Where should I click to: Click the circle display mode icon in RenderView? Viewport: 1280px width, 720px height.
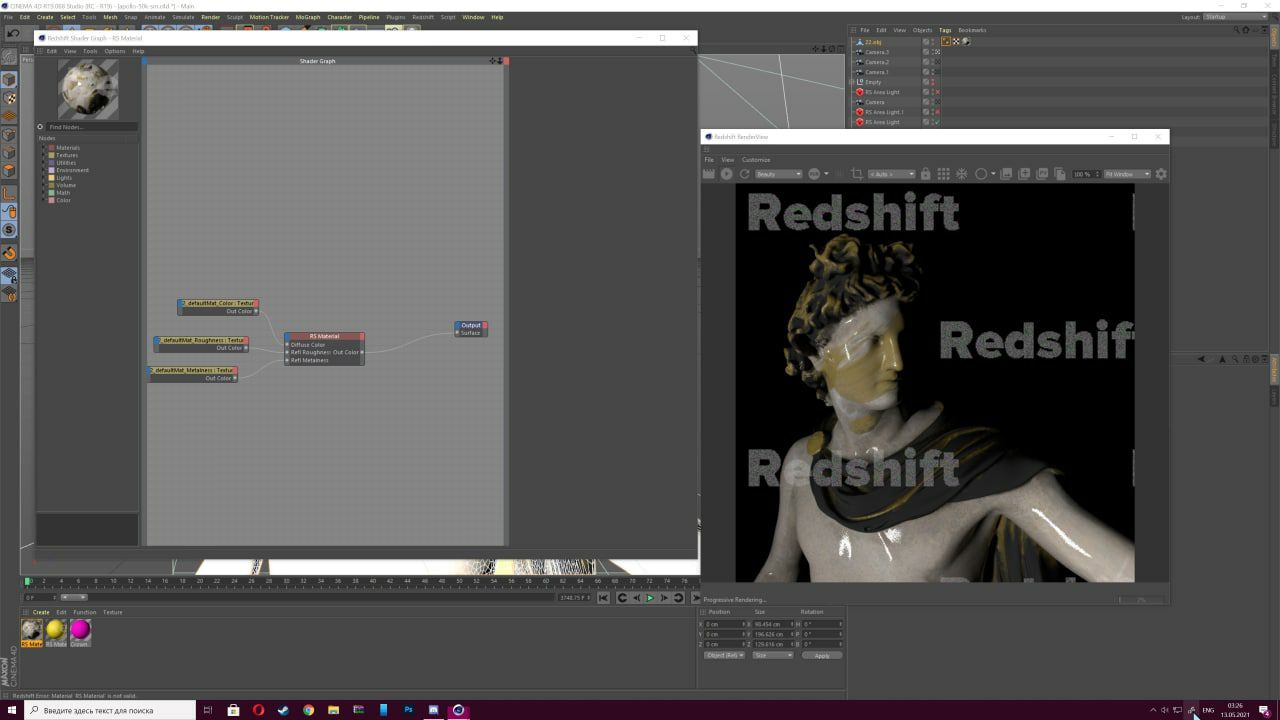[981, 174]
